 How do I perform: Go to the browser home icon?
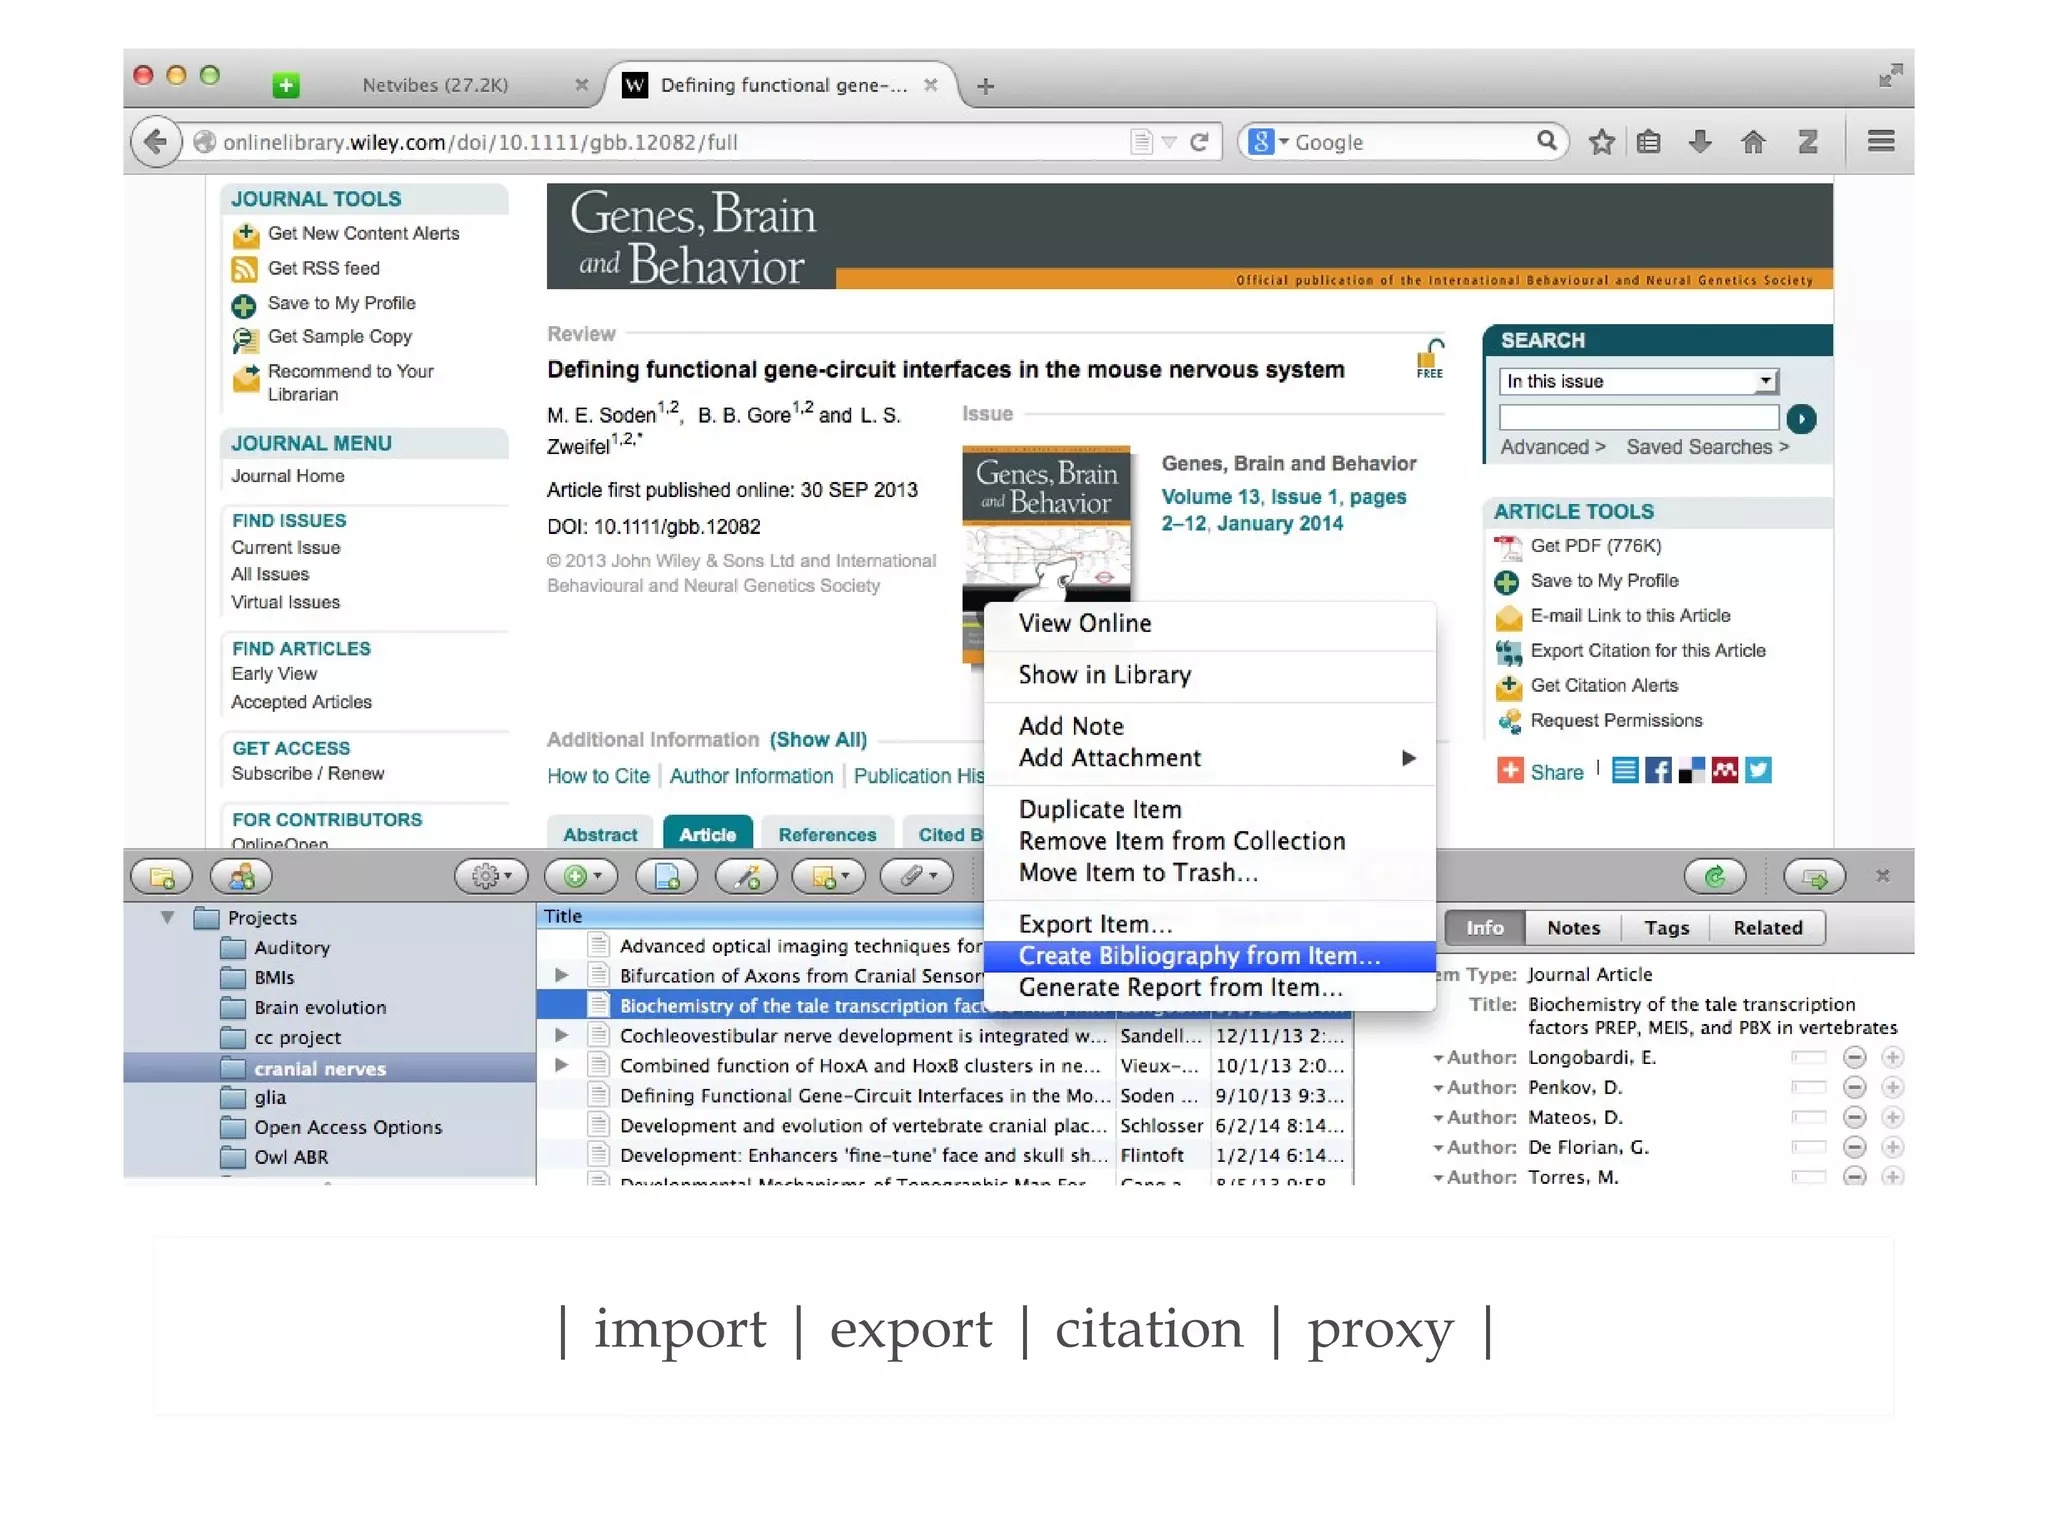(1753, 142)
